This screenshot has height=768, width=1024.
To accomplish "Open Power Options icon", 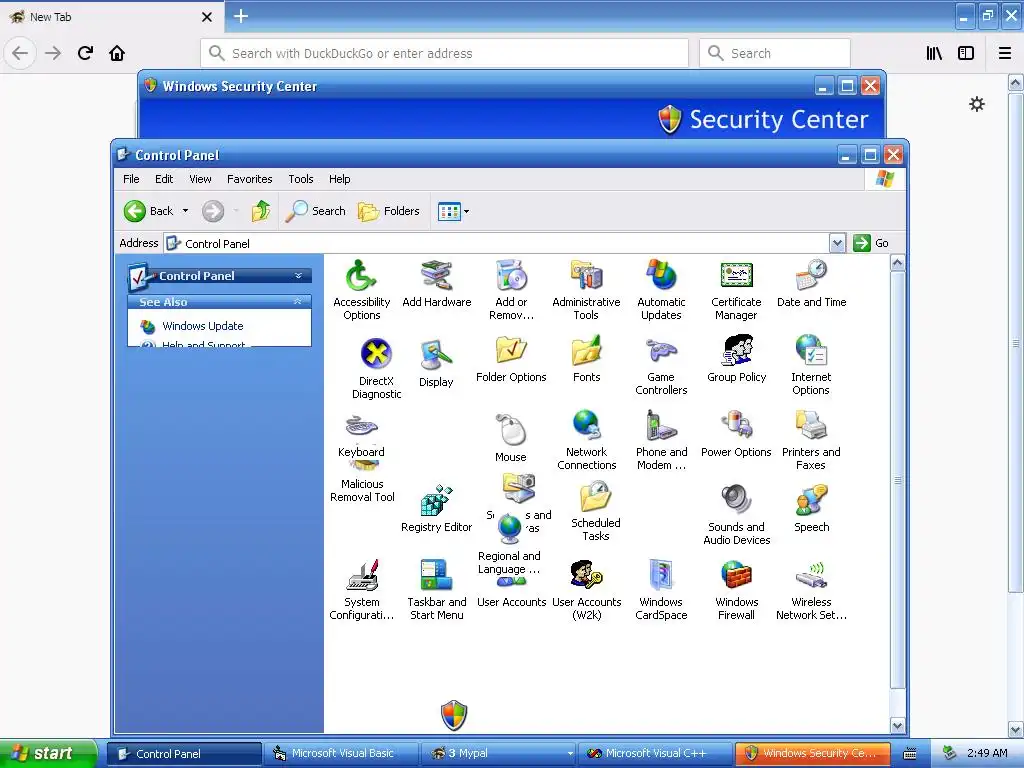I will 736,434.
